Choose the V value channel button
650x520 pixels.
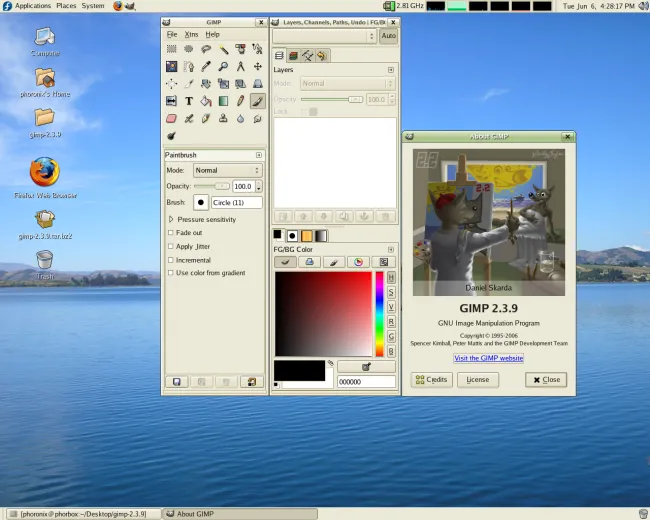point(391,307)
